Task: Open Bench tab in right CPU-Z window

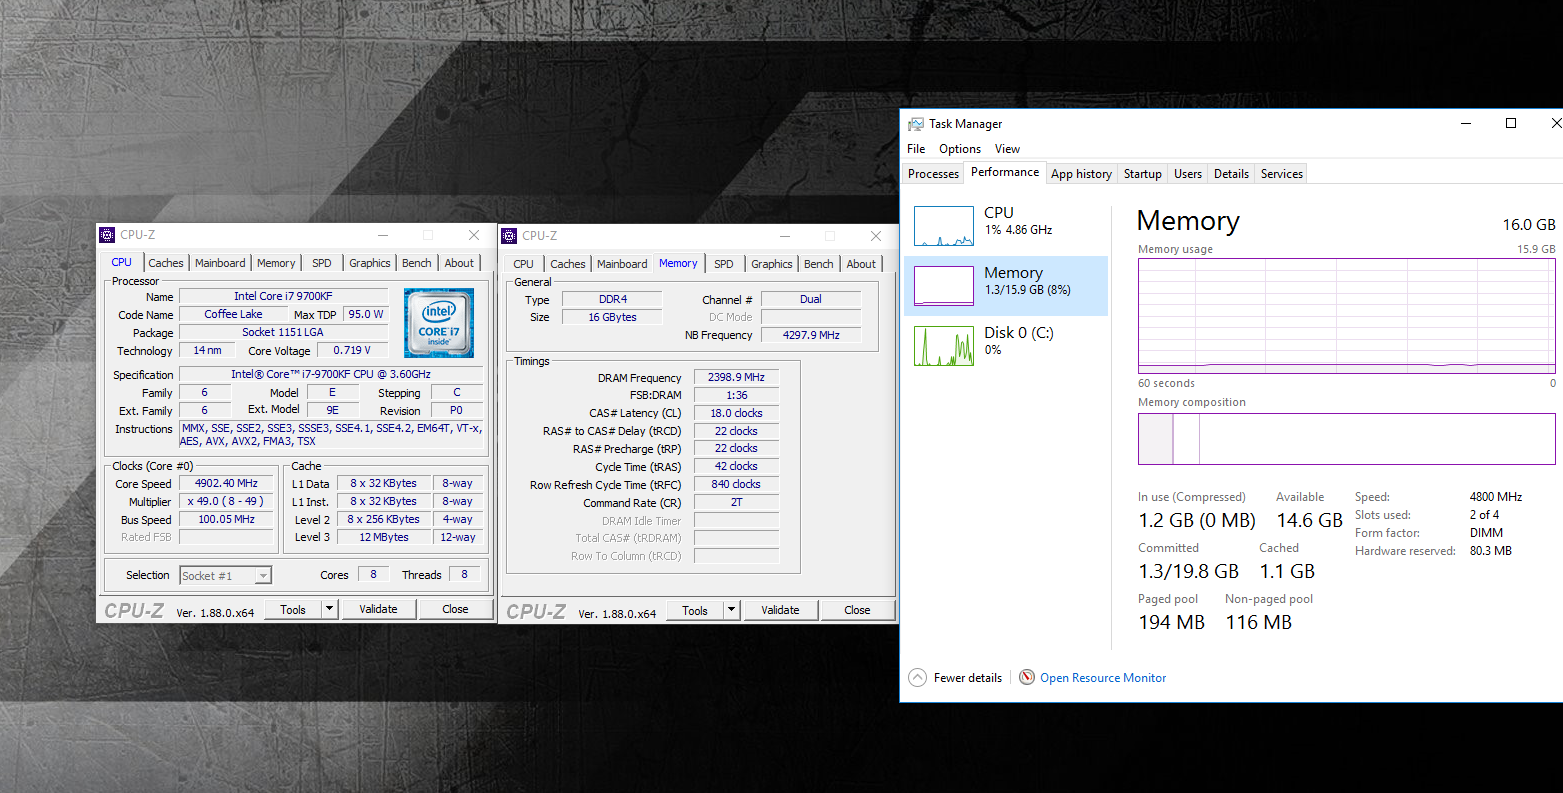Action: pos(819,264)
